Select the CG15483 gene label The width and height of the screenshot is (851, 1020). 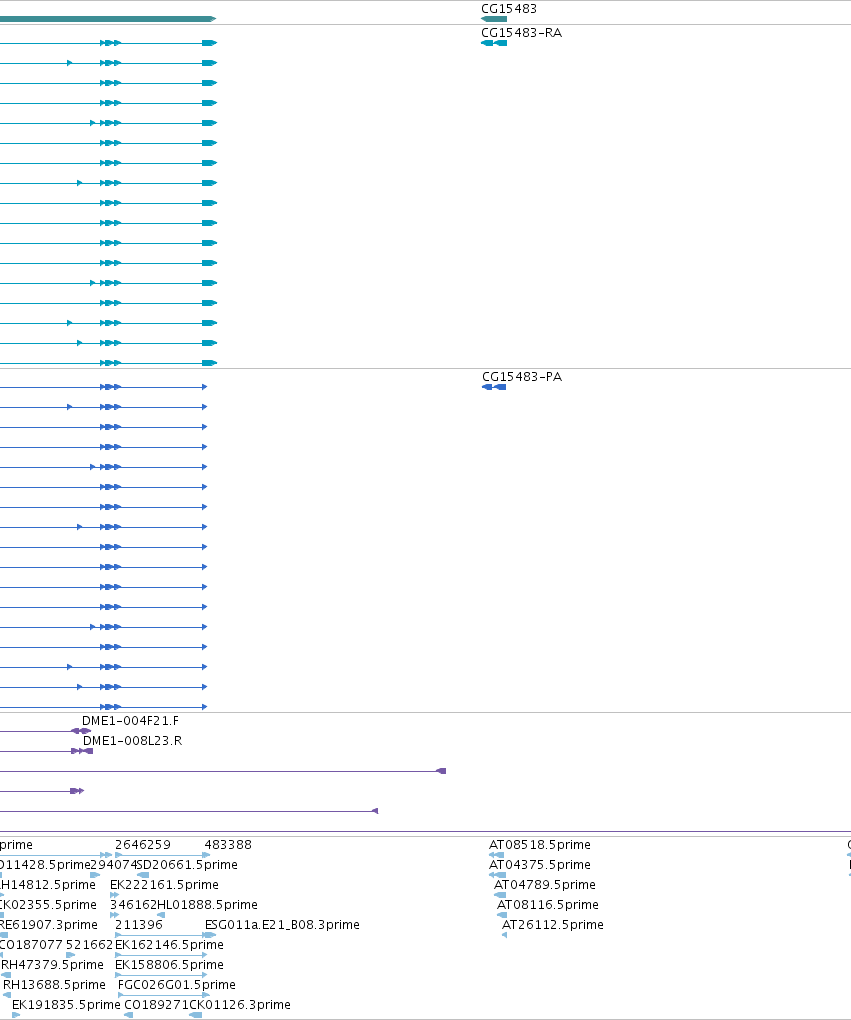509,8
